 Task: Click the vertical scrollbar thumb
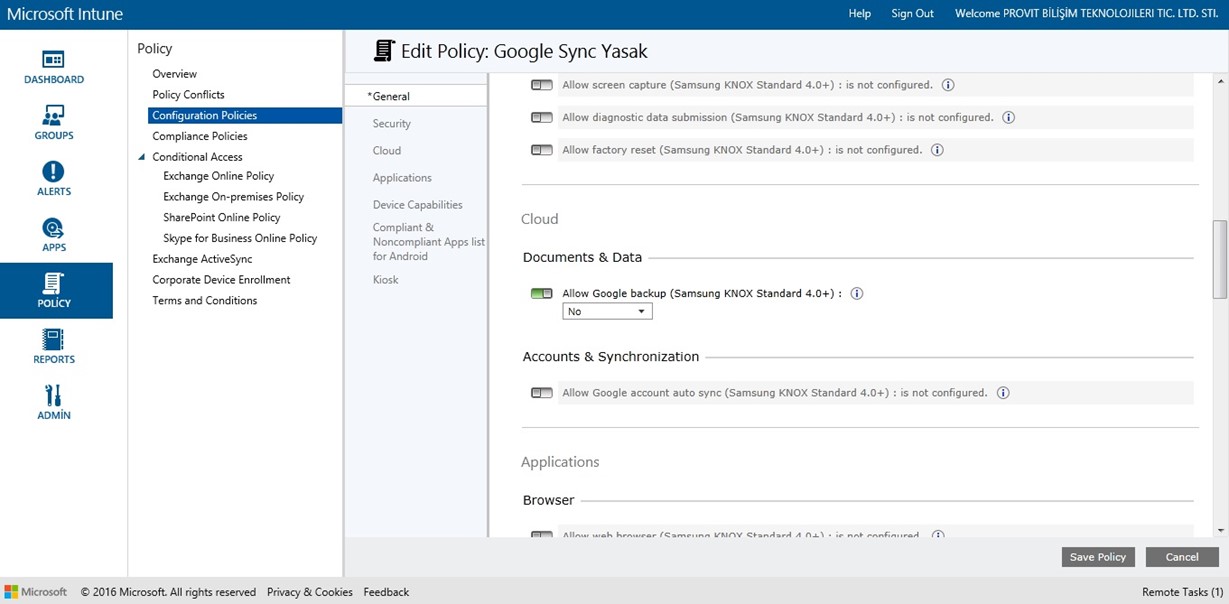pyautogui.click(x=1220, y=259)
